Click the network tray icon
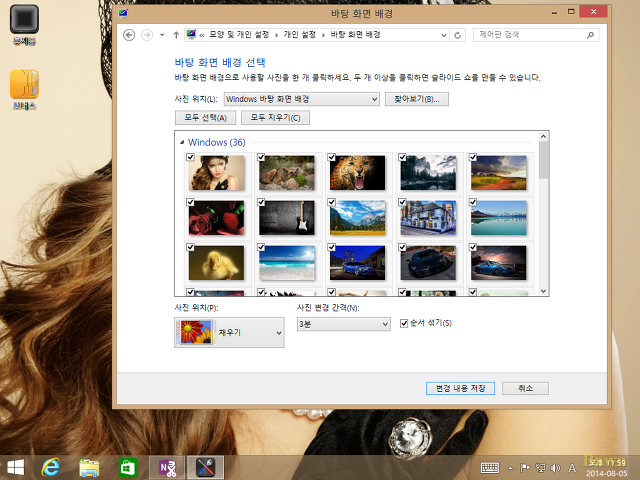Image resolution: width=640 pixels, height=480 pixels. click(x=540, y=468)
